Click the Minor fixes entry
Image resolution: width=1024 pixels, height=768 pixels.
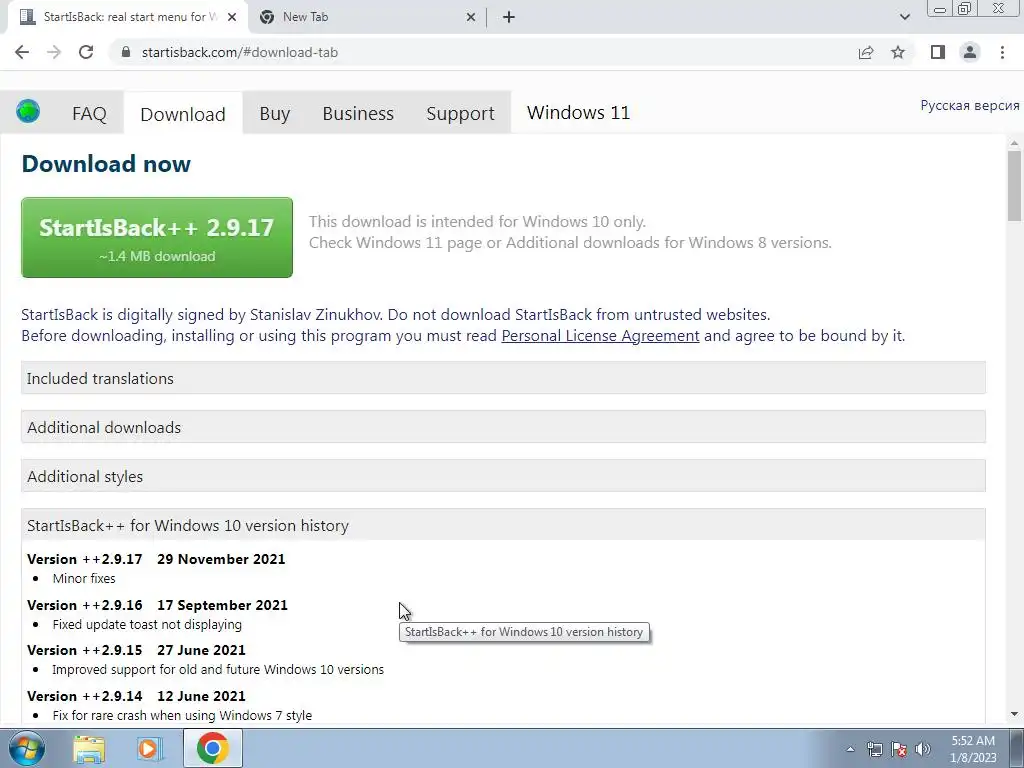tap(84, 579)
